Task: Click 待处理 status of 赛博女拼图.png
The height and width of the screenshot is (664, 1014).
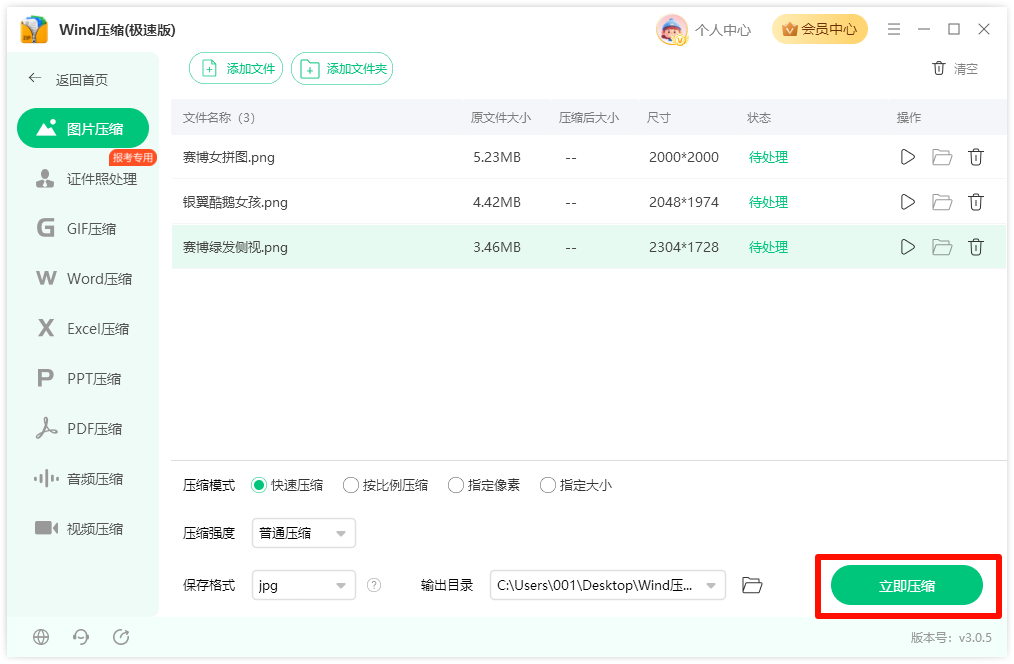Action: point(768,157)
